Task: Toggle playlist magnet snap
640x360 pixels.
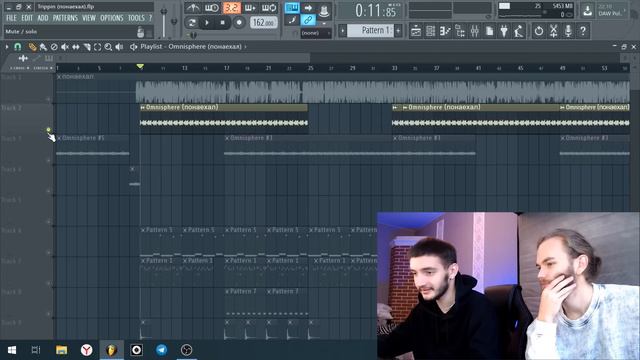Action: [x=18, y=47]
